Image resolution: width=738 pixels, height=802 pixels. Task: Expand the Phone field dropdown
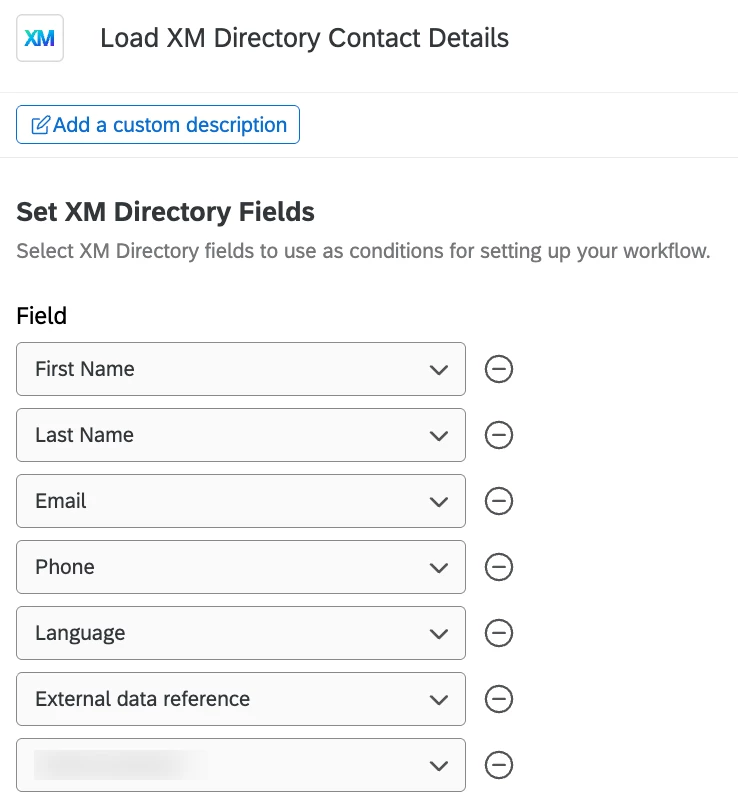241,567
